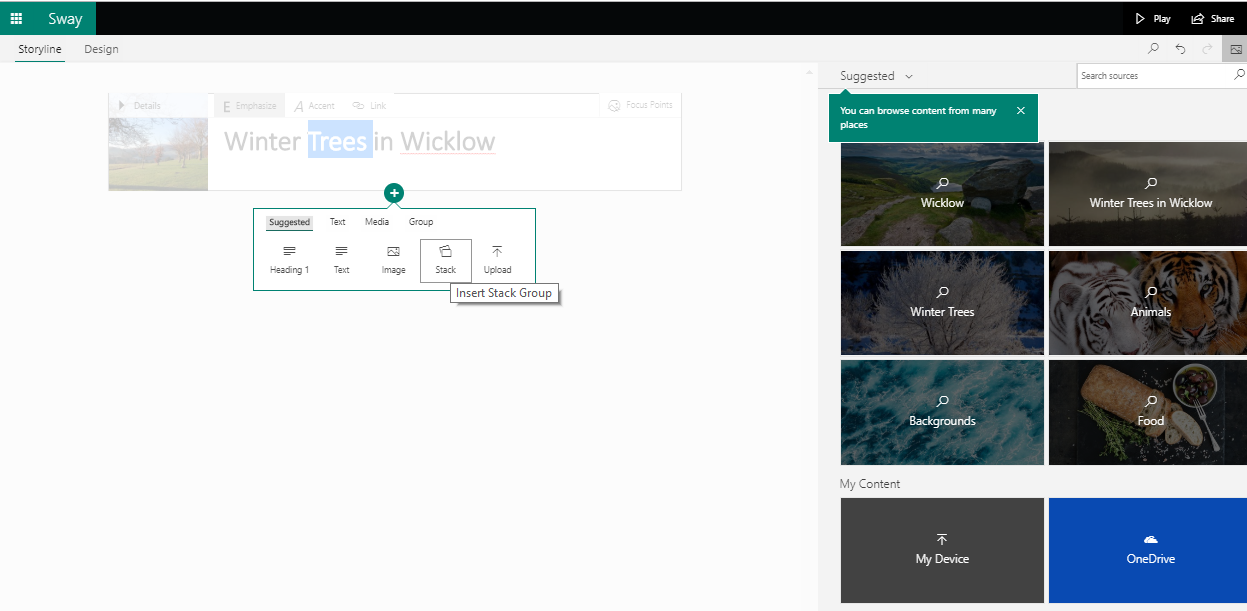Click the Search sources input field
1247x611 pixels.
click(x=1153, y=76)
